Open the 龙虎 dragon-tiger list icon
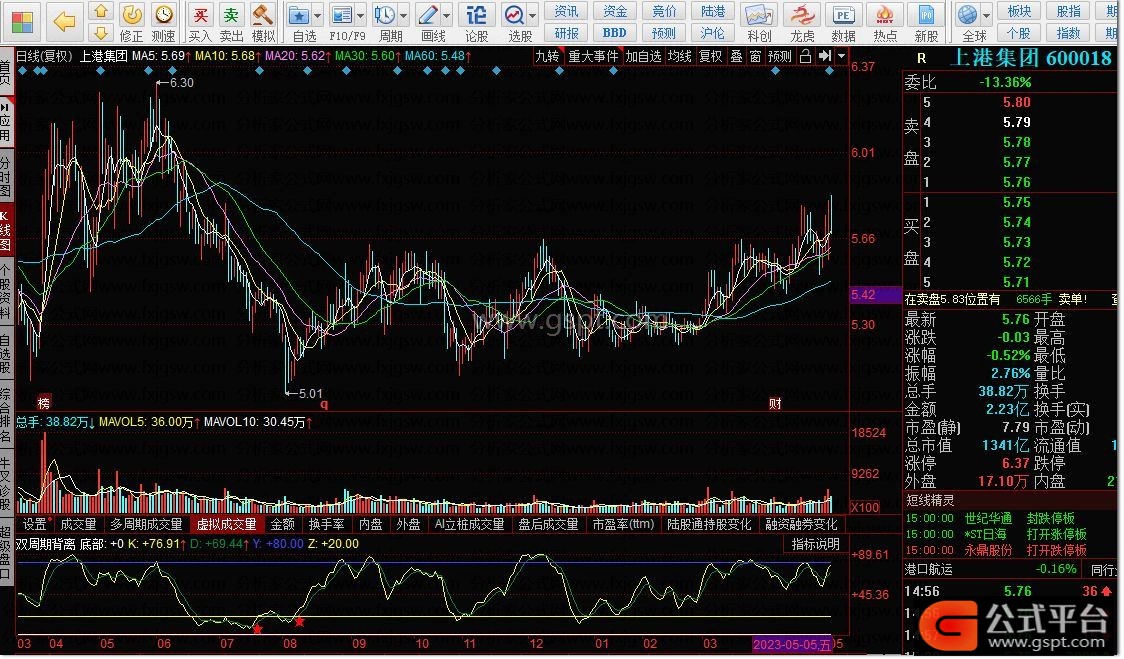This screenshot has height=659, width=1124. click(802, 23)
